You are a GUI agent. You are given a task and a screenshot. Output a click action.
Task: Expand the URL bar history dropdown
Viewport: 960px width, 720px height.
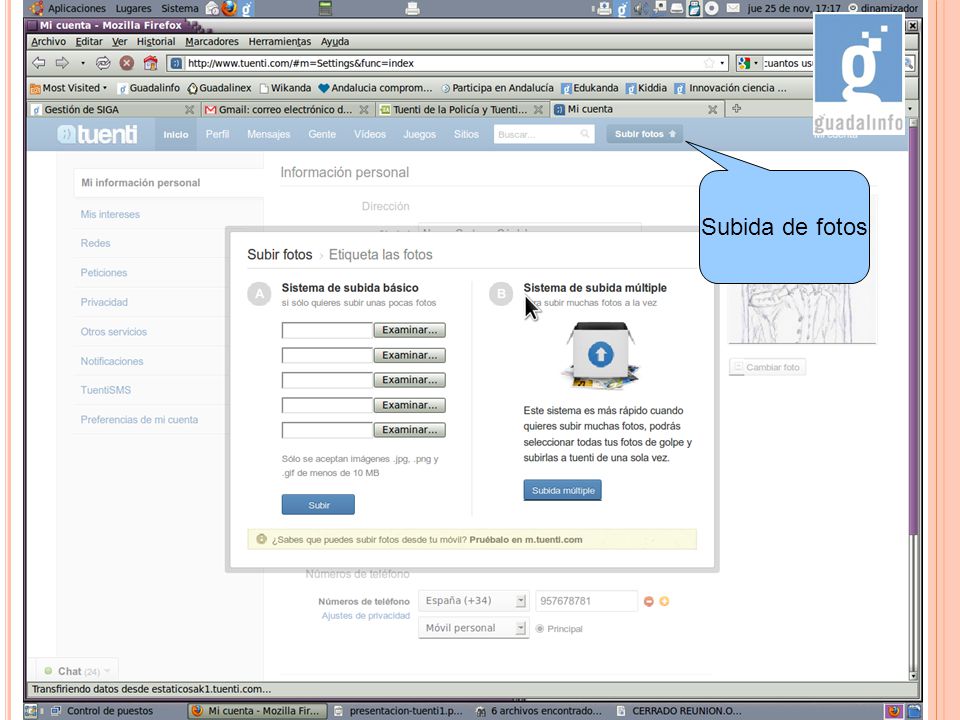(722, 63)
